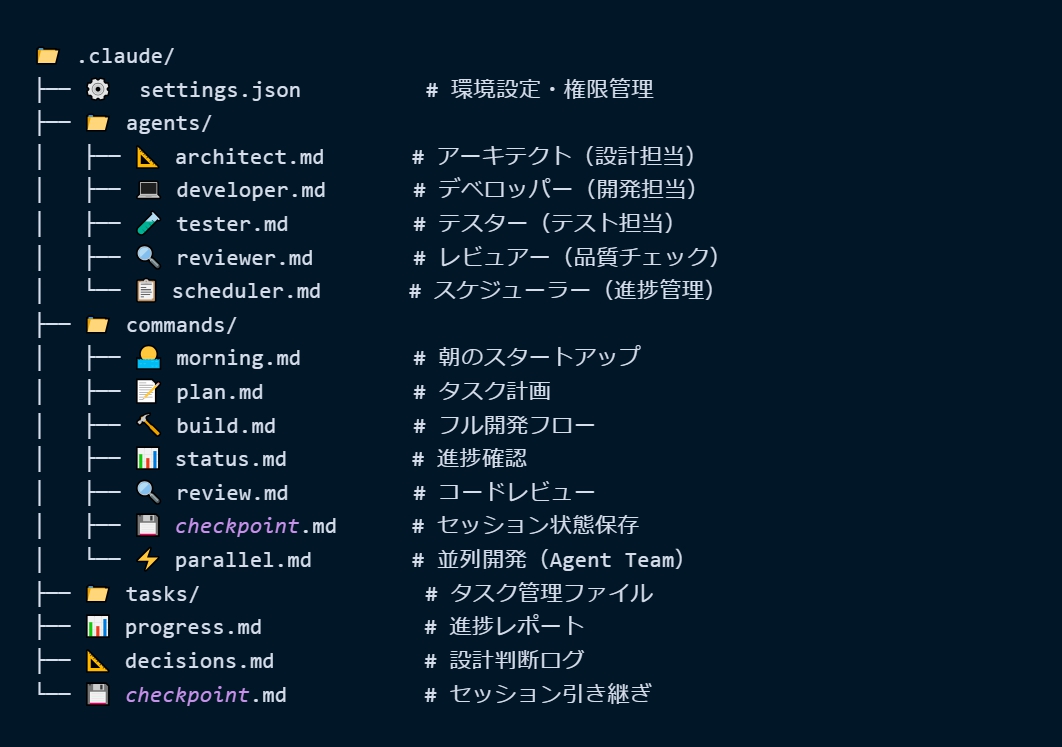The height and width of the screenshot is (747, 1062).
Task: Open the status.md file
Action: [231, 459]
